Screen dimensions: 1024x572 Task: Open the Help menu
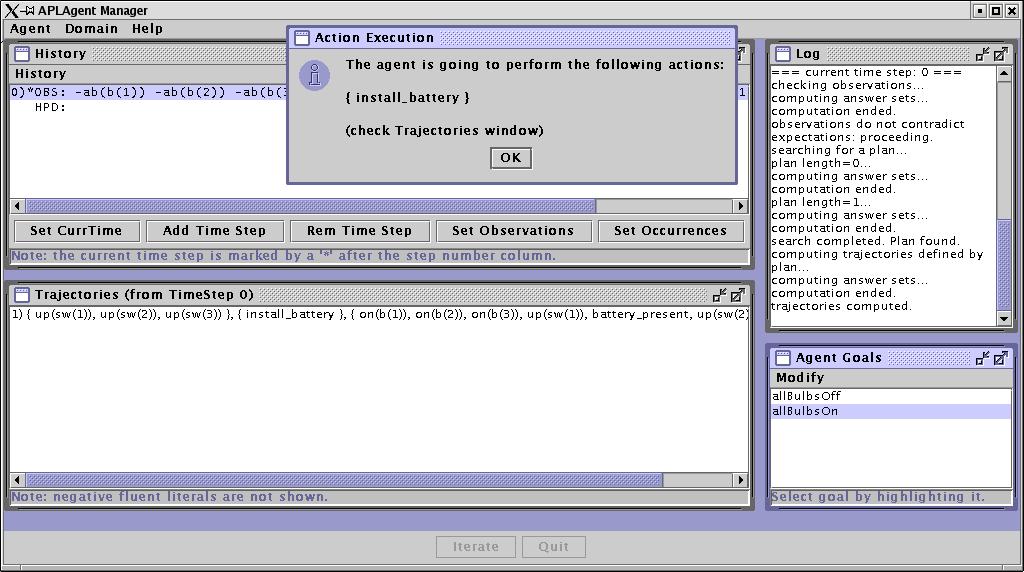pyautogui.click(x=147, y=29)
